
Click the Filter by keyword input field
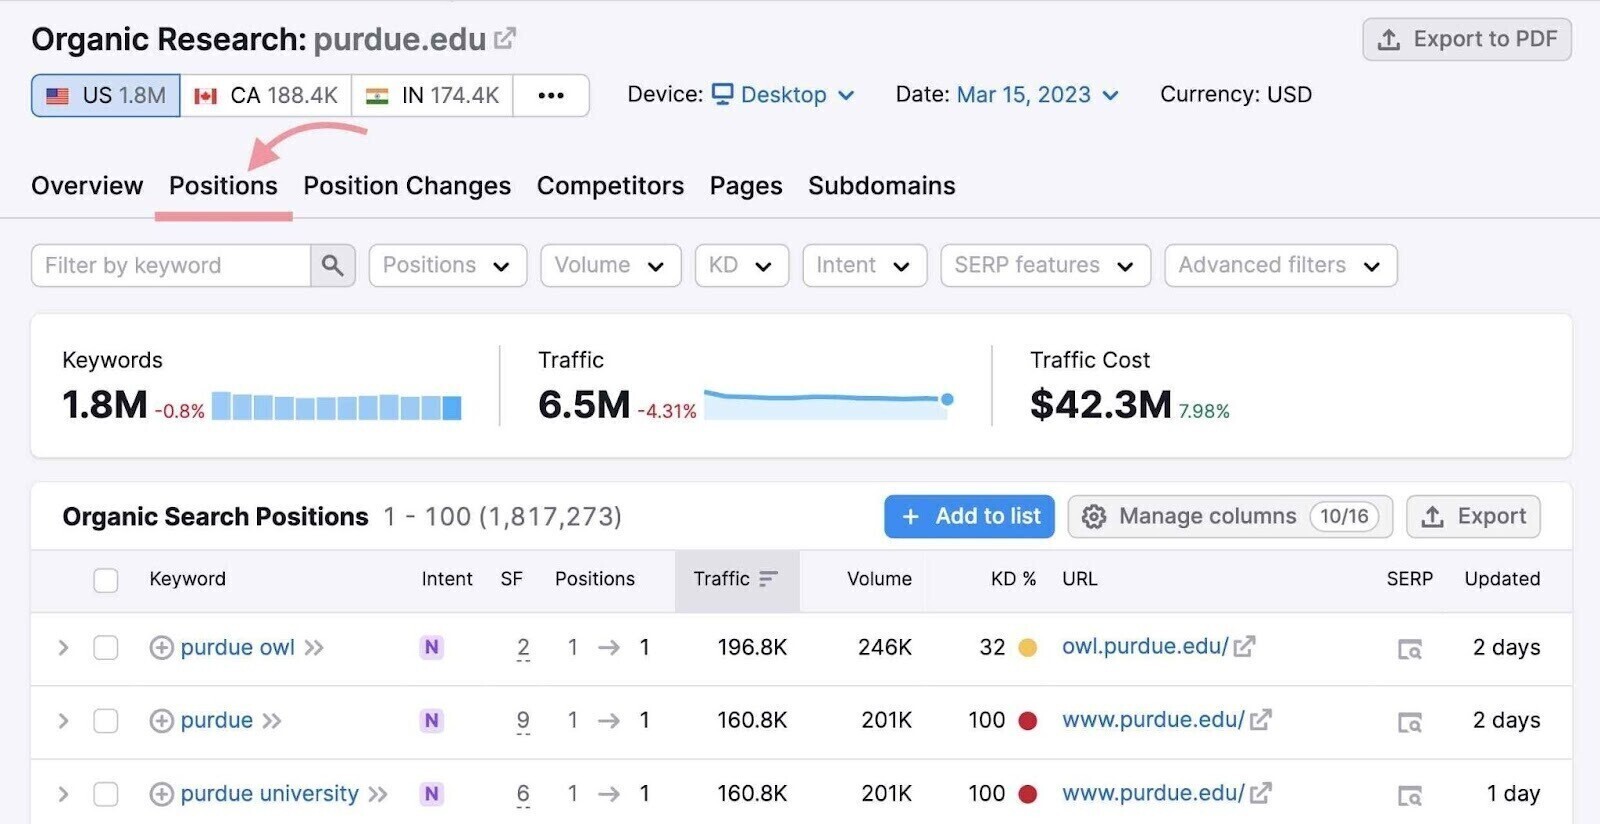coord(171,266)
